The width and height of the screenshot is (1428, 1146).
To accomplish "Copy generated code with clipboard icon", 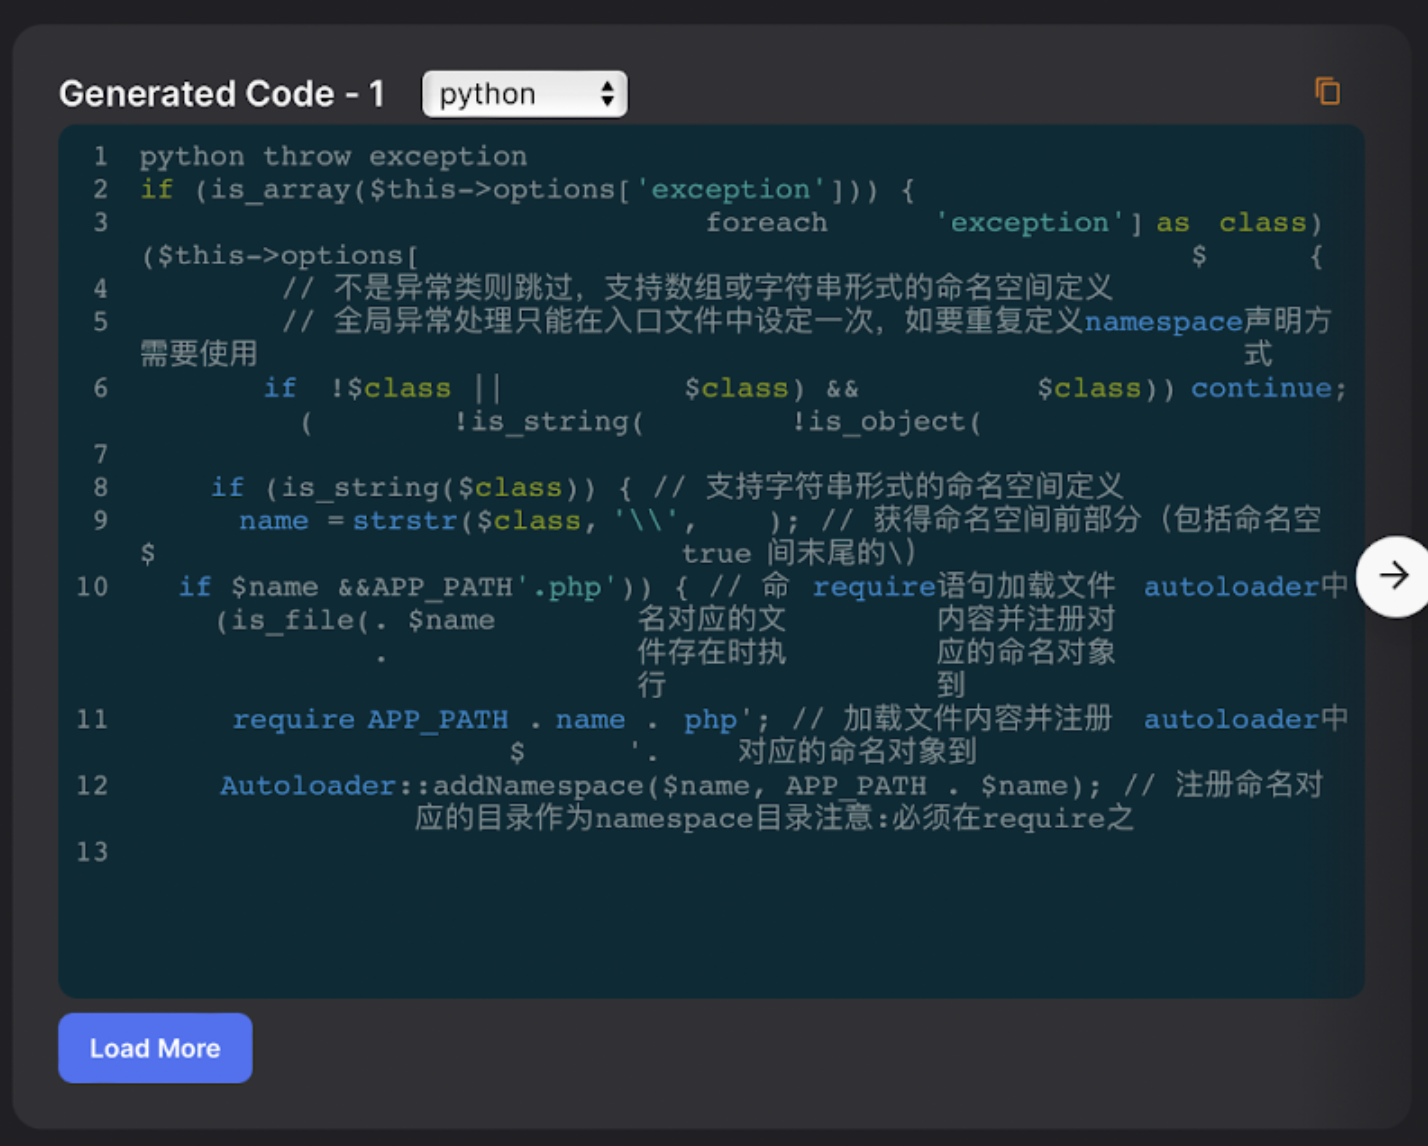I will click(x=1327, y=92).
